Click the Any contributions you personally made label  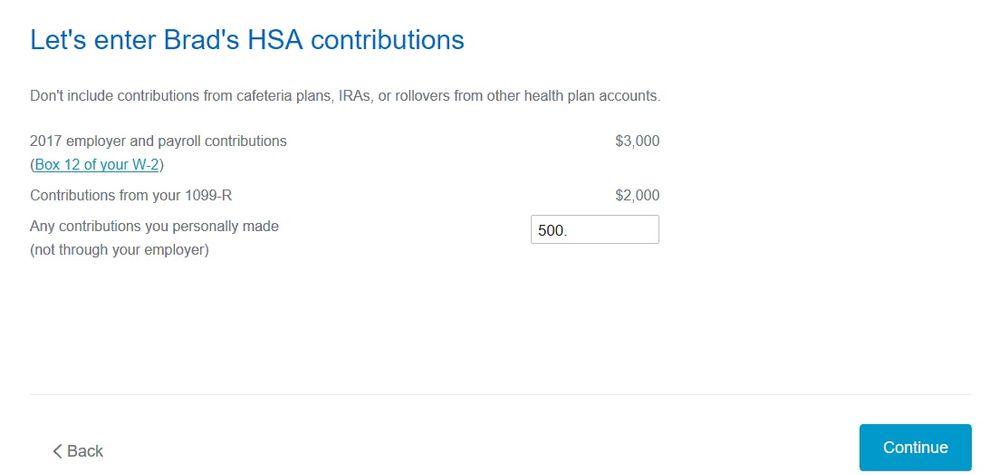click(154, 226)
